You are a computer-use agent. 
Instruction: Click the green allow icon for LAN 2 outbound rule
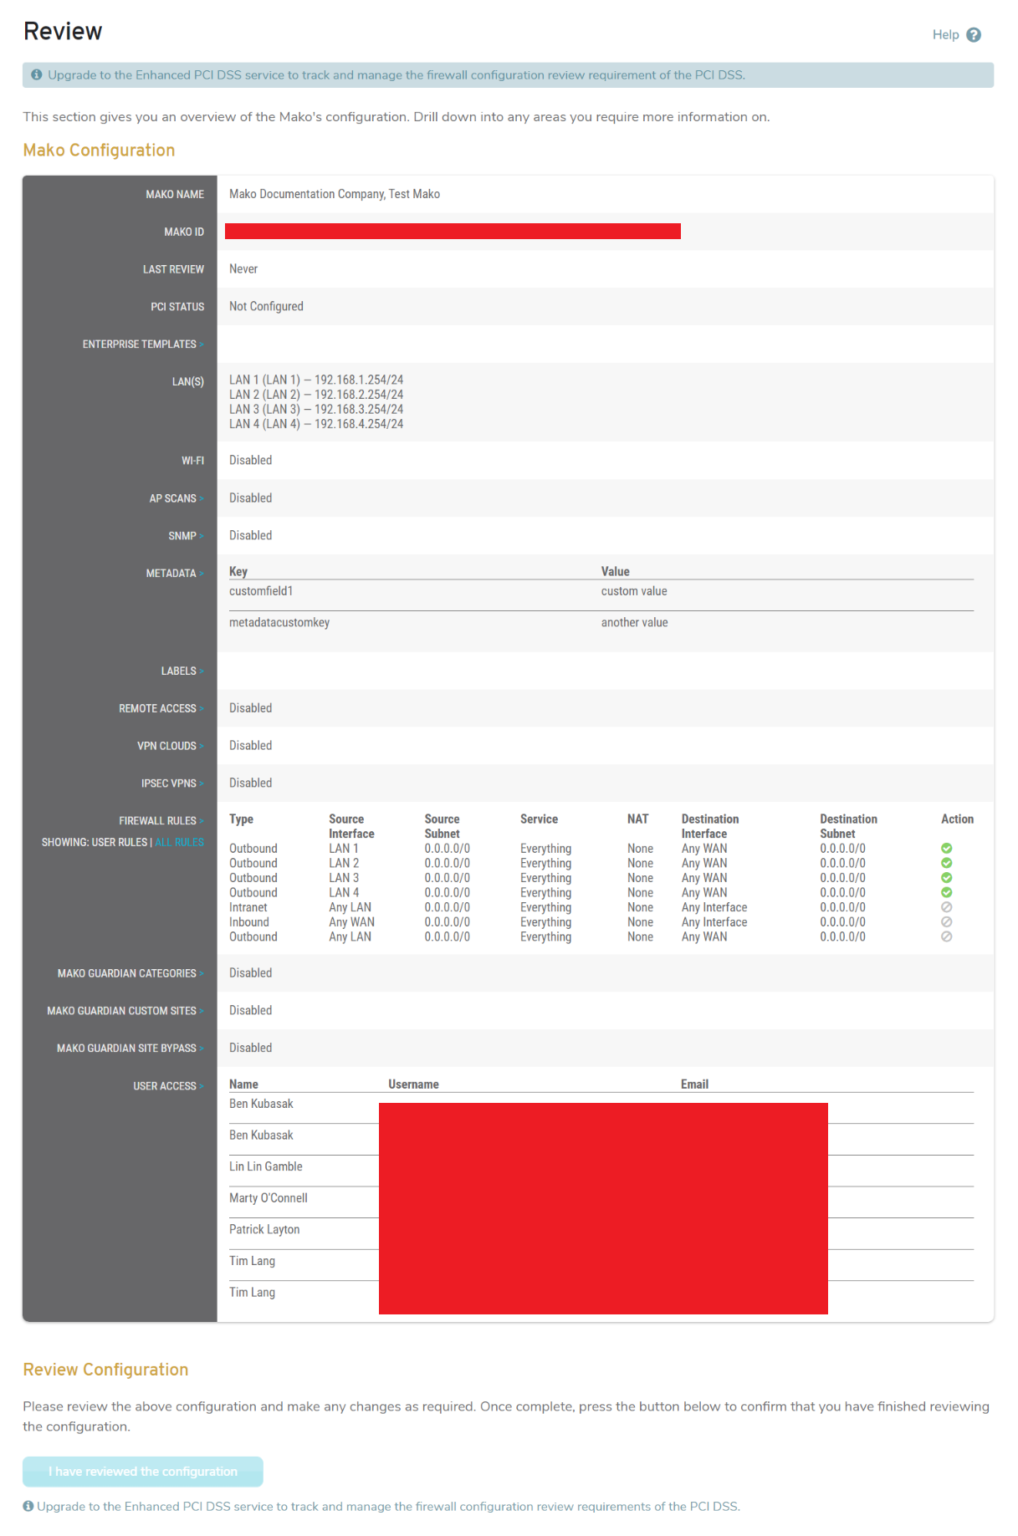coord(947,863)
